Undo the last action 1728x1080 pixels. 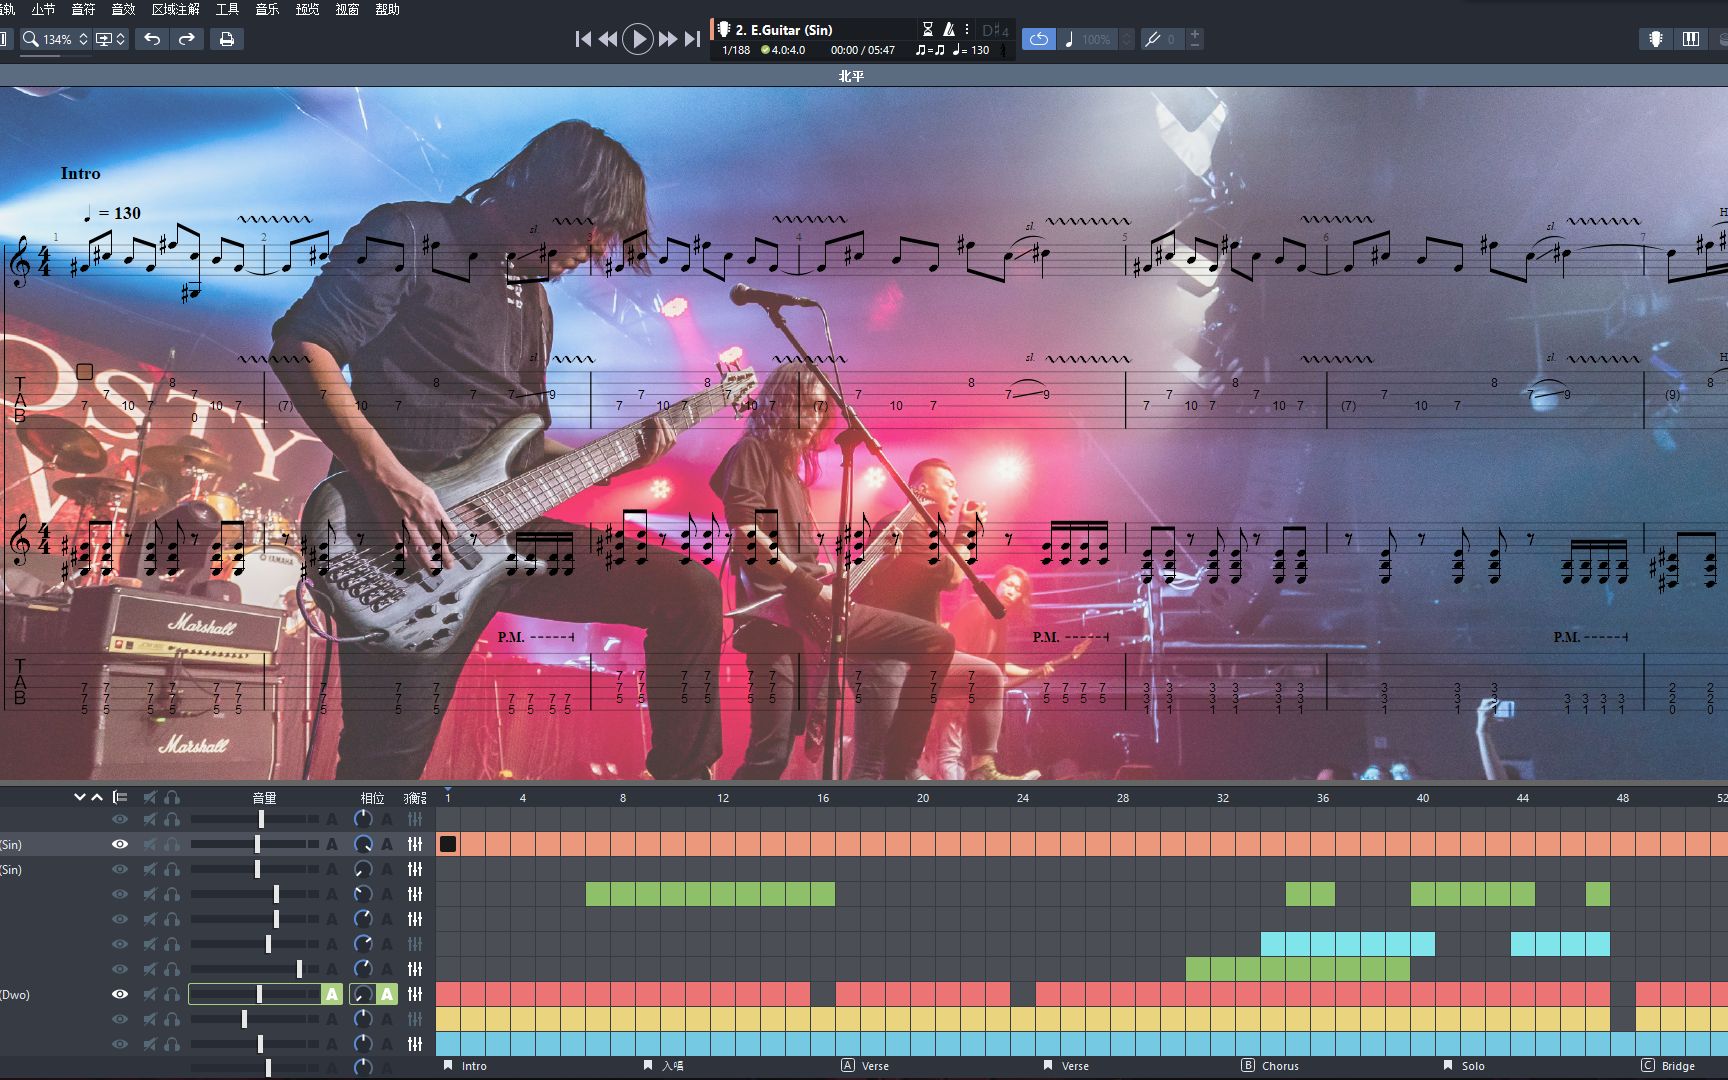point(152,39)
